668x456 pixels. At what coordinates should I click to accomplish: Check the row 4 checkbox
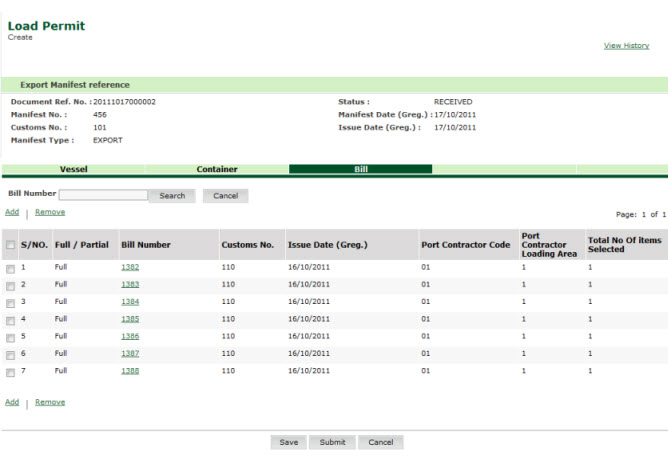[x=10, y=321]
